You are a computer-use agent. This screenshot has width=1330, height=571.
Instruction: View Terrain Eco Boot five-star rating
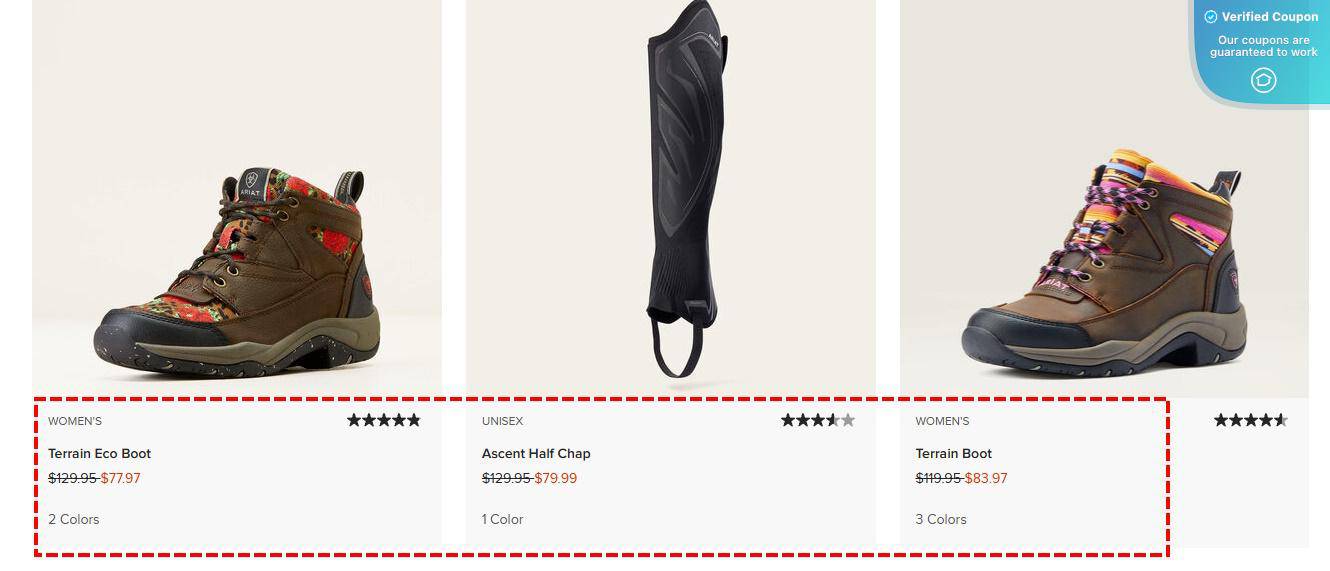tap(384, 420)
